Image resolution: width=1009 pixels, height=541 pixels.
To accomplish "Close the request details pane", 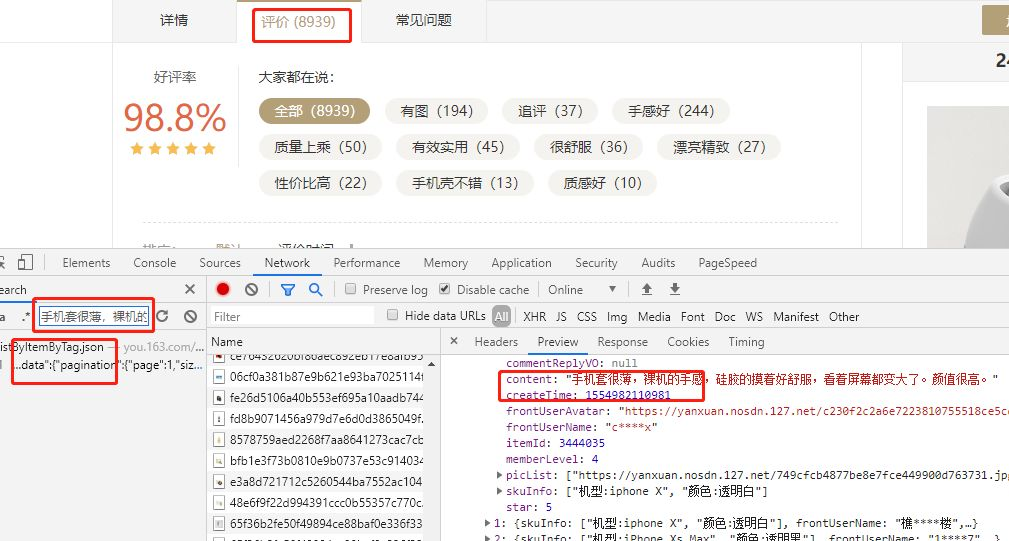I will pos(454,341).
